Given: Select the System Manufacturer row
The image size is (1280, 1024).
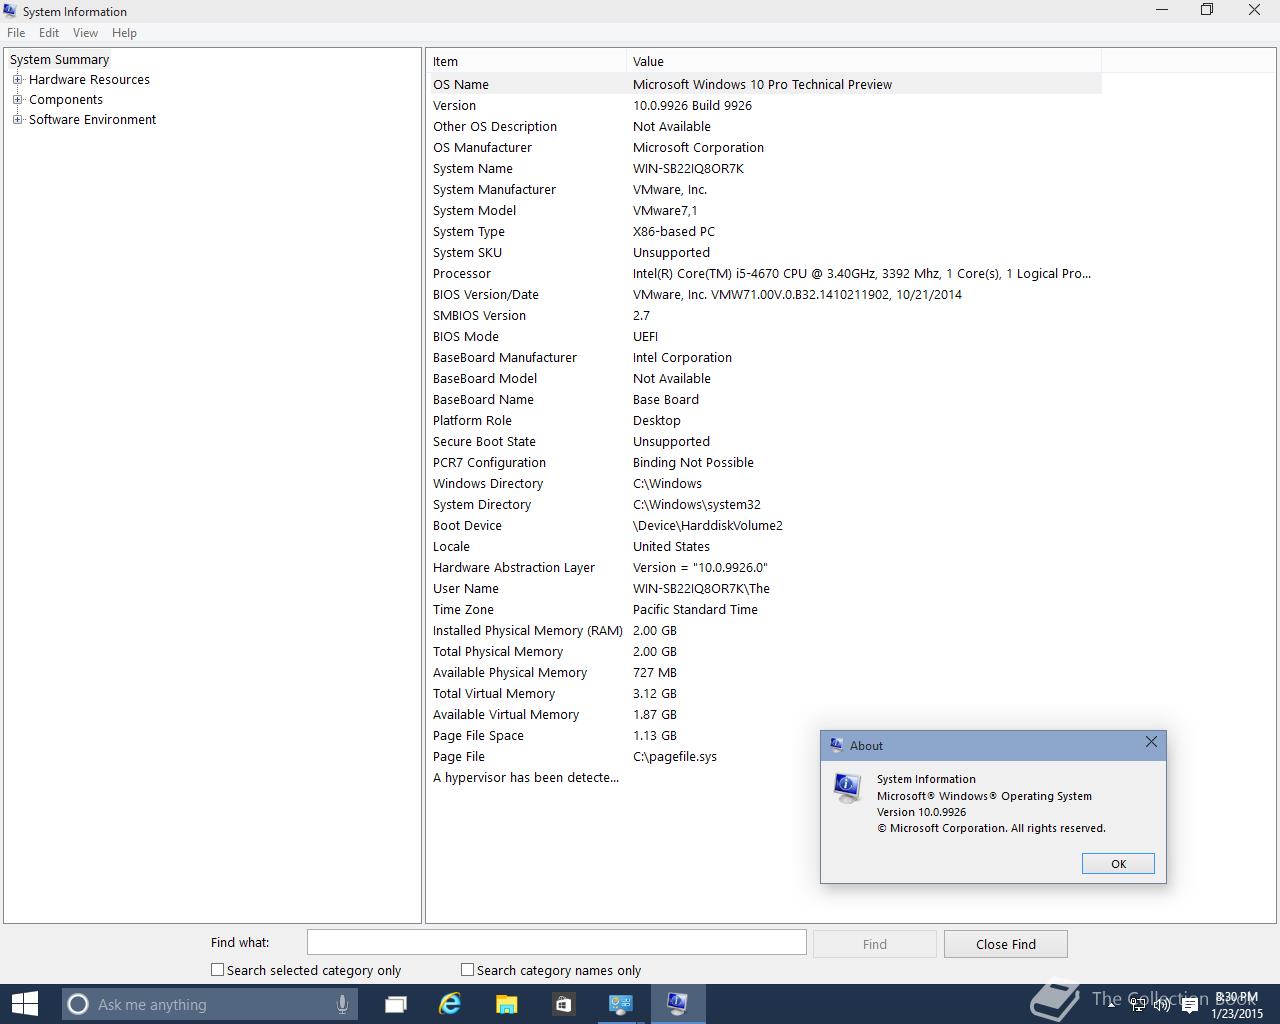Looking at the screenshot, I should (765, 189).
